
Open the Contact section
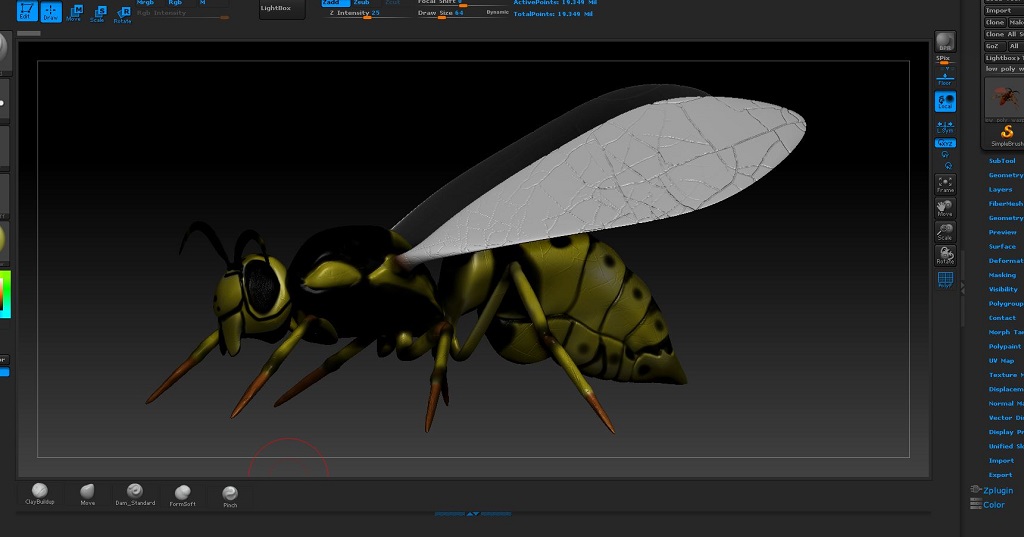[1002, 318]
